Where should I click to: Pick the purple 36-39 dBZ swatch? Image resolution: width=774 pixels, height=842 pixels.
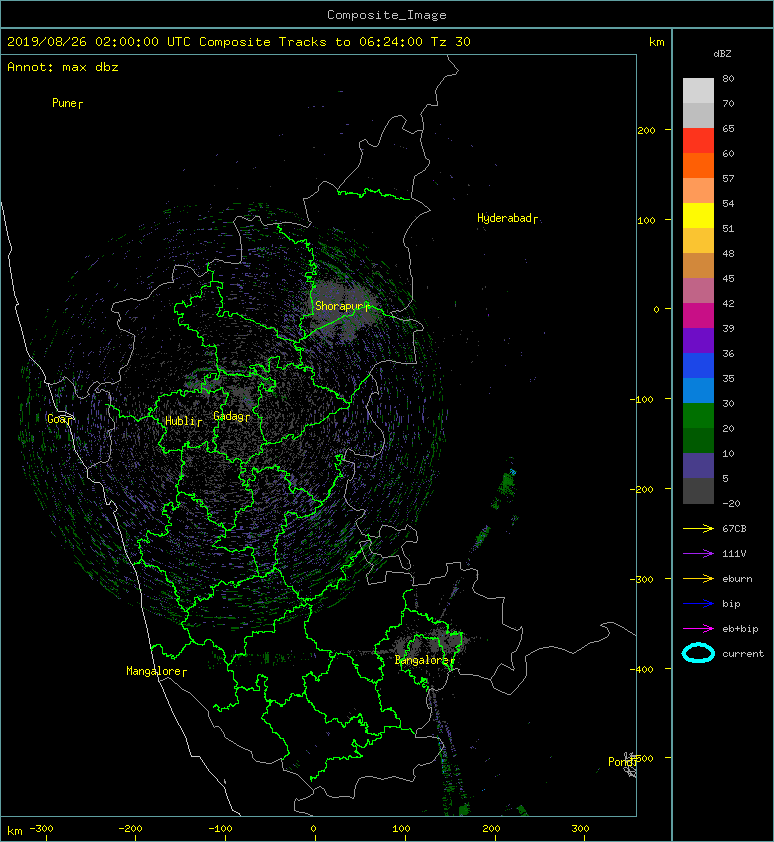tap(698, 341)
